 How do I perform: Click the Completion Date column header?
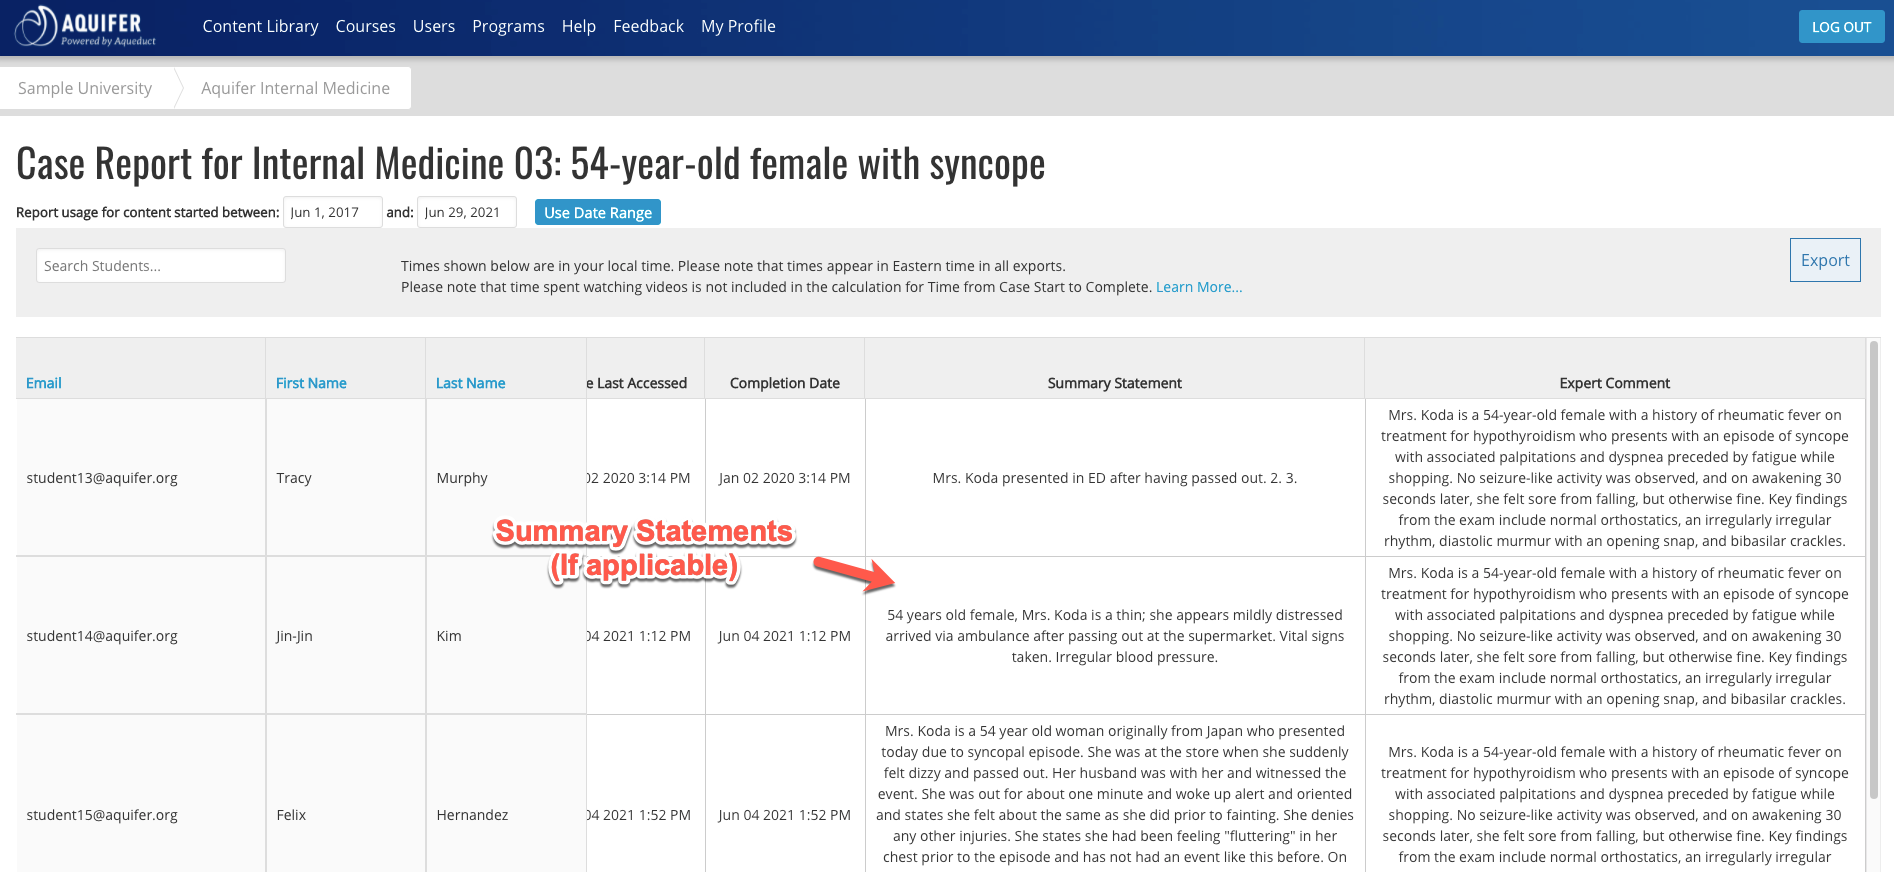click(785, 383)
